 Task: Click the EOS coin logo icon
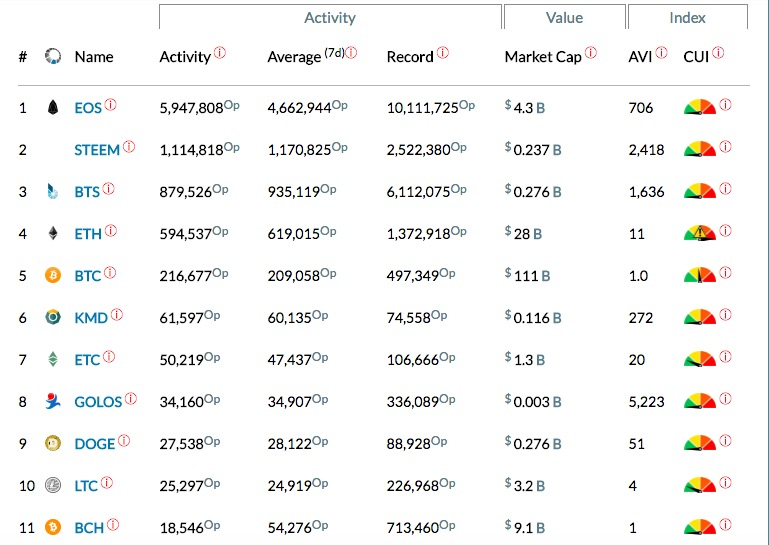point(53,107)
